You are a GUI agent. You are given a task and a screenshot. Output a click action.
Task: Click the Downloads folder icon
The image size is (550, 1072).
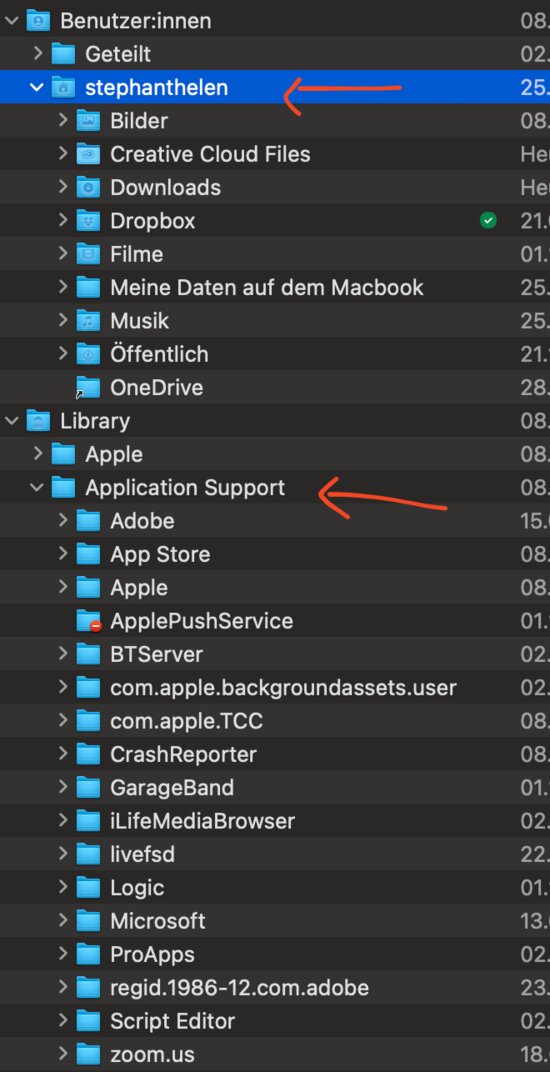[x=88, y=187]
